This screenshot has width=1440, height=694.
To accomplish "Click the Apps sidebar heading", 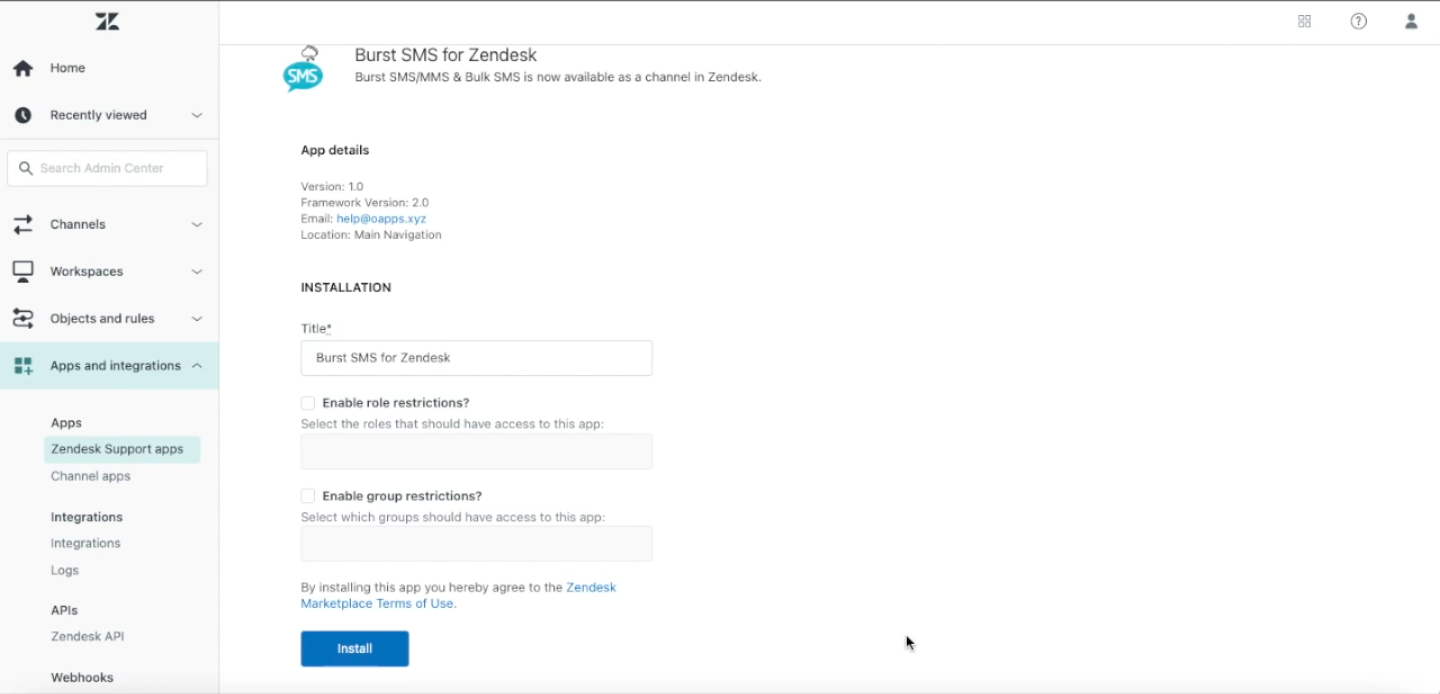I will click(x=66, y=423).
